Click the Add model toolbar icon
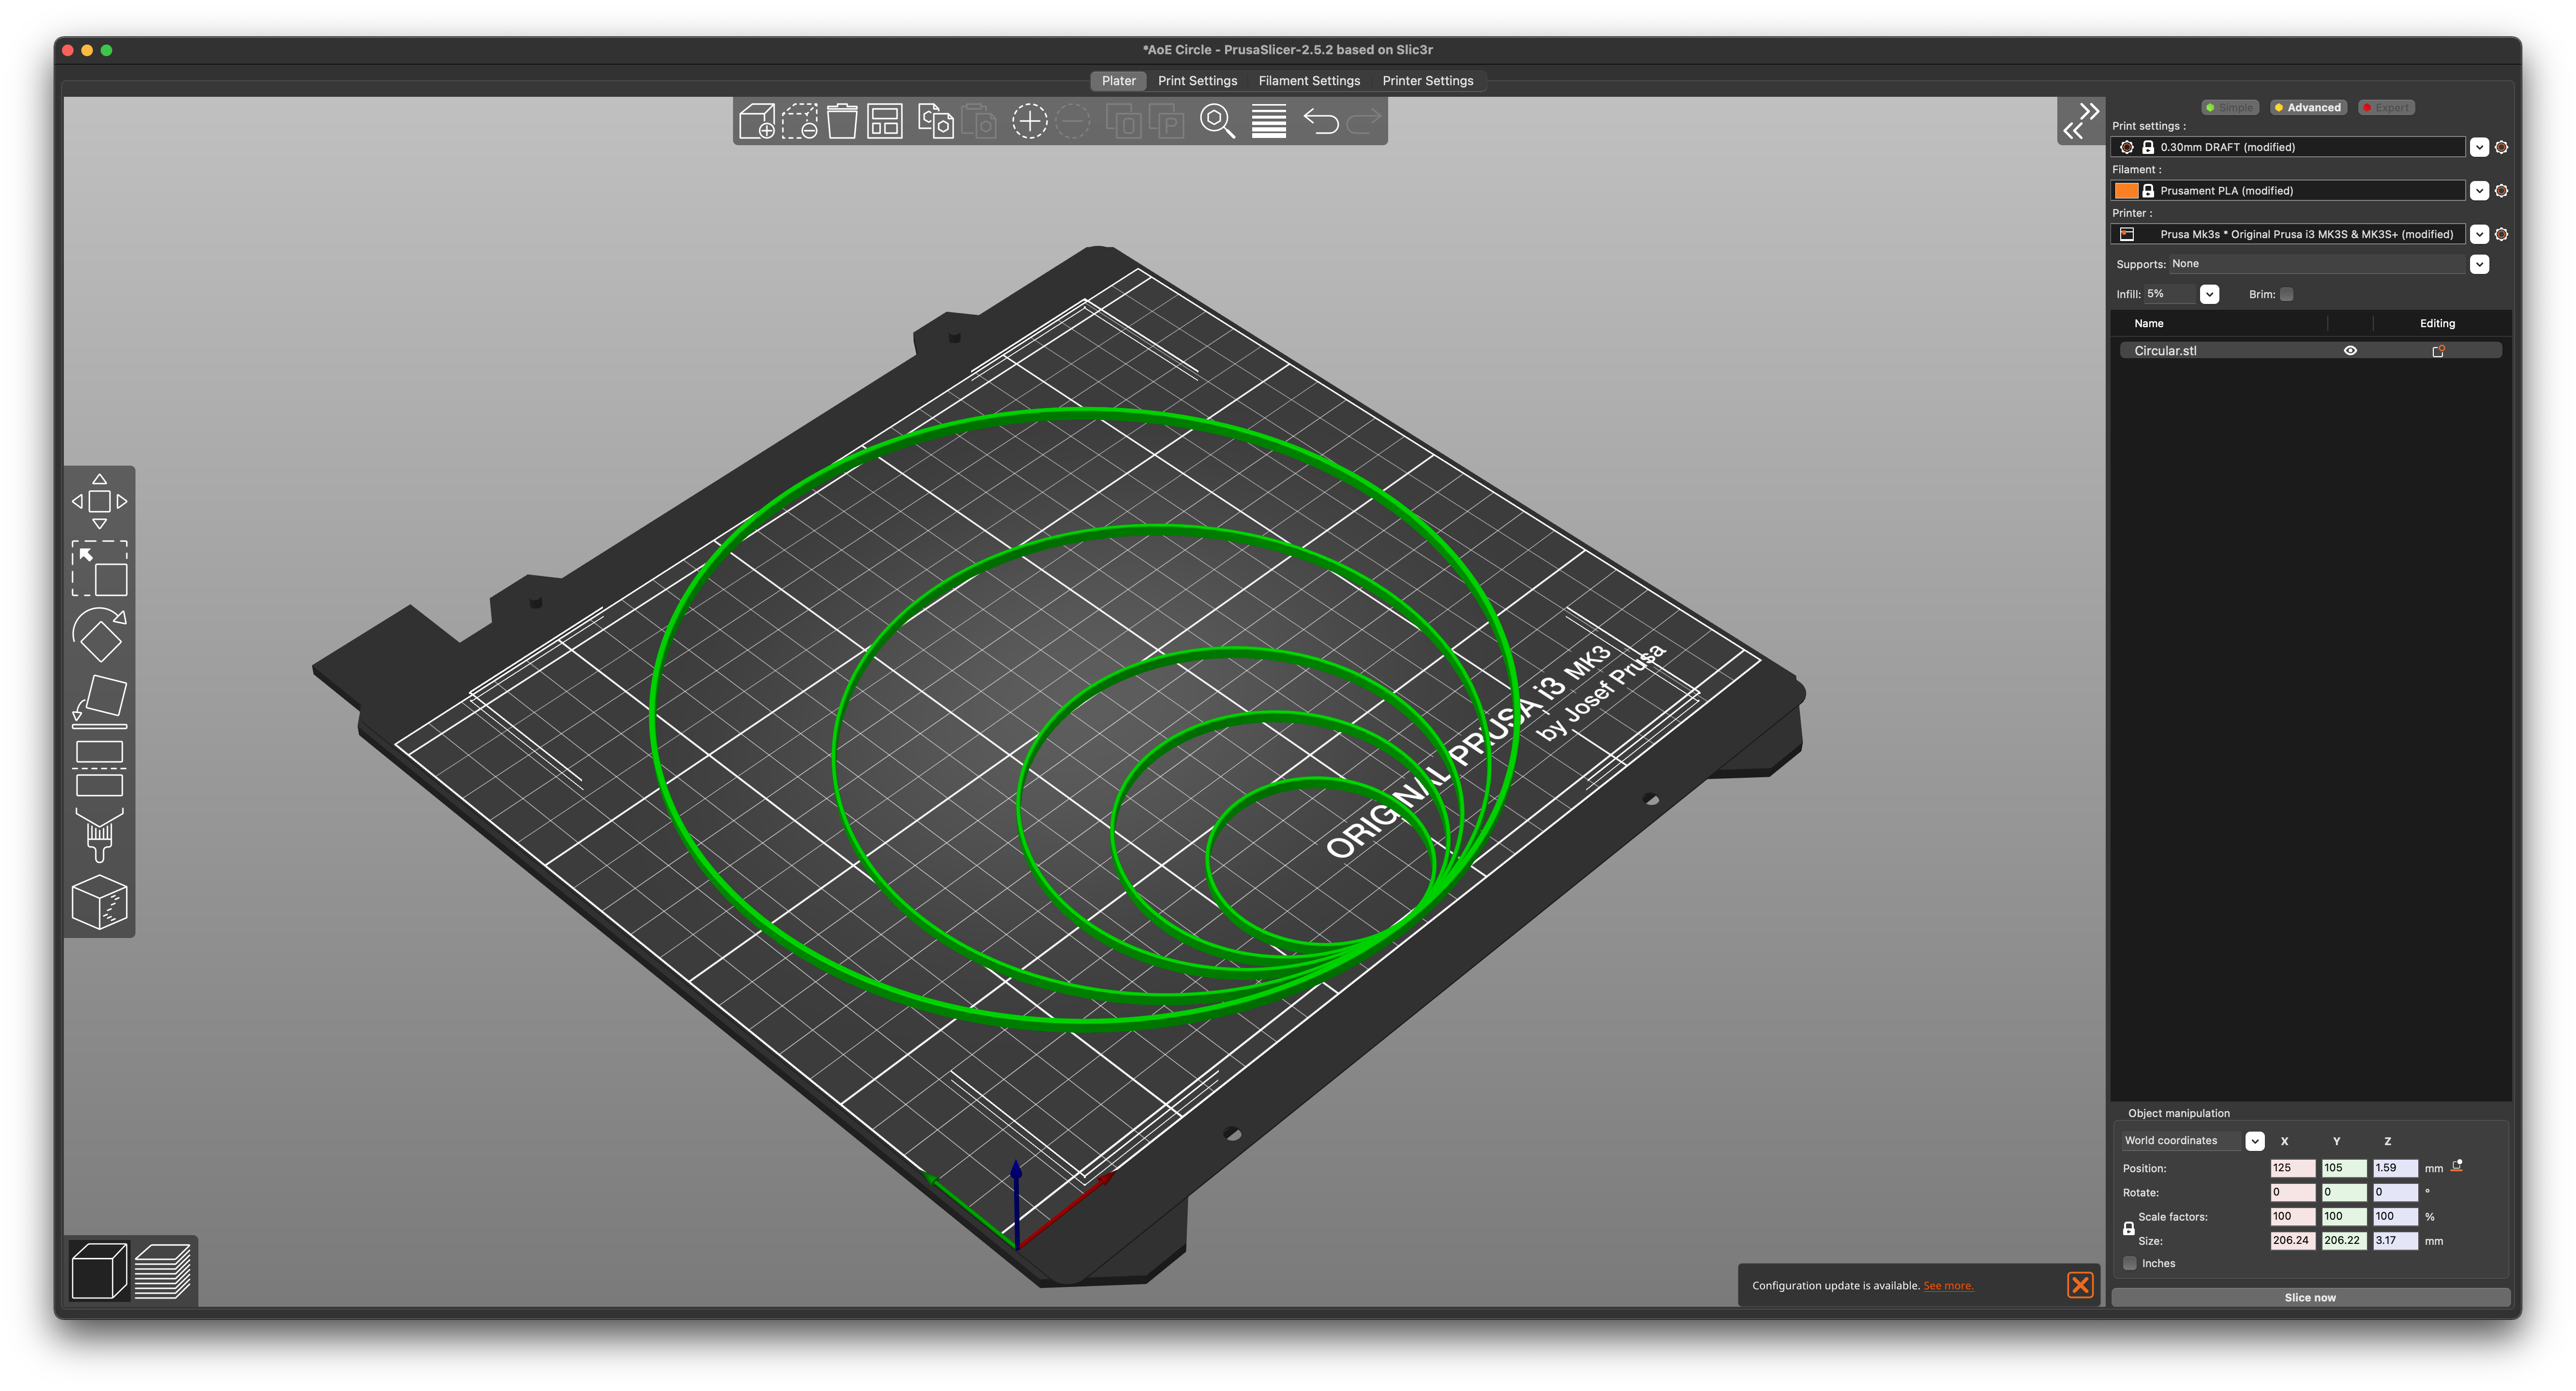 (757, 122)
